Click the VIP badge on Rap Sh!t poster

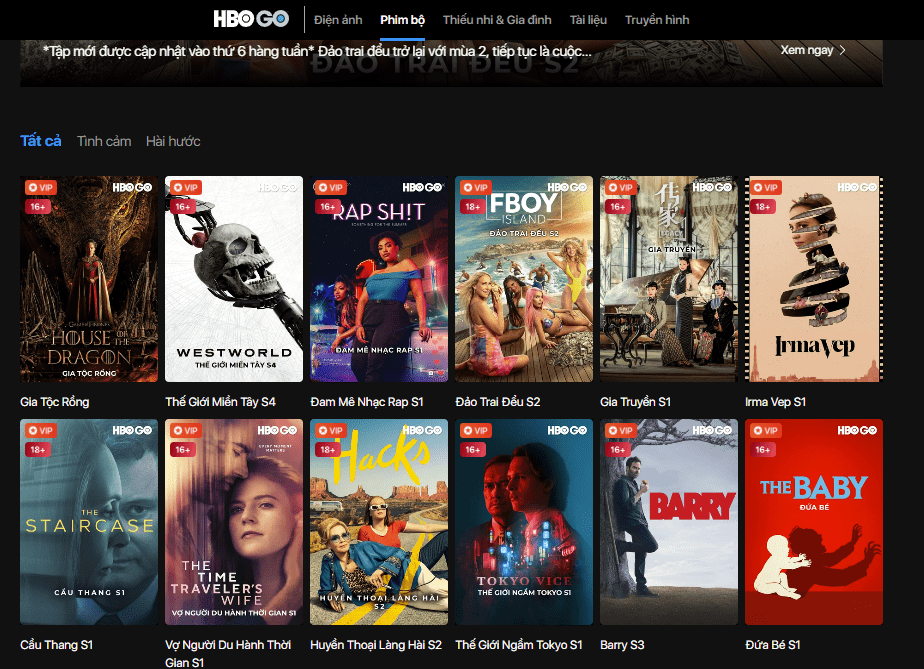click(330, 187)
